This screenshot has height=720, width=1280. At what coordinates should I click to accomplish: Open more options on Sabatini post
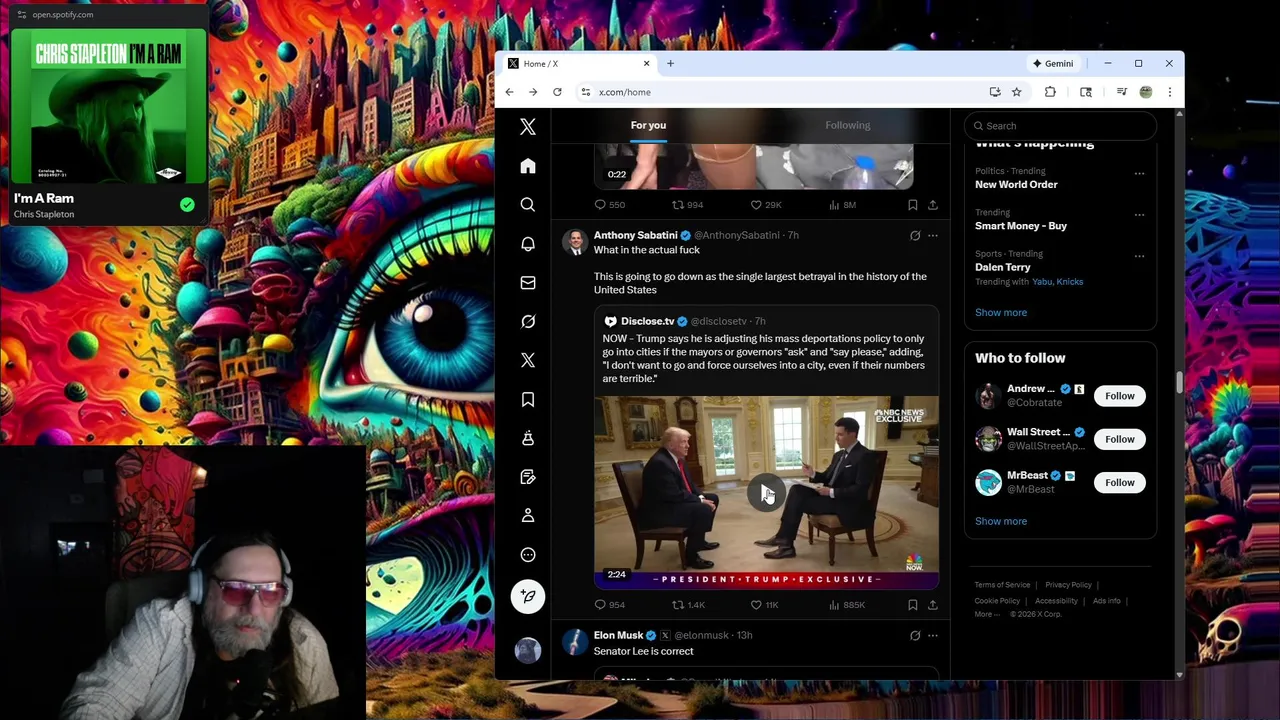[932, 236]
